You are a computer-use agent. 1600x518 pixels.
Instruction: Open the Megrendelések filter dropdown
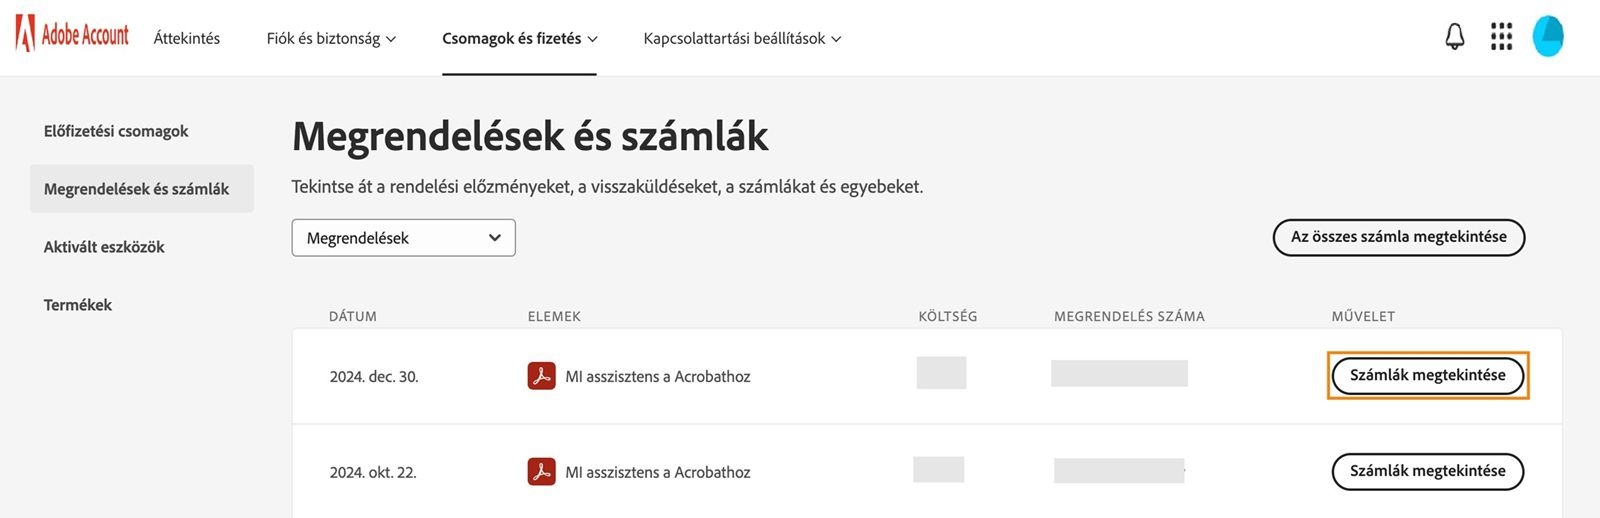(x=403, y=238)
